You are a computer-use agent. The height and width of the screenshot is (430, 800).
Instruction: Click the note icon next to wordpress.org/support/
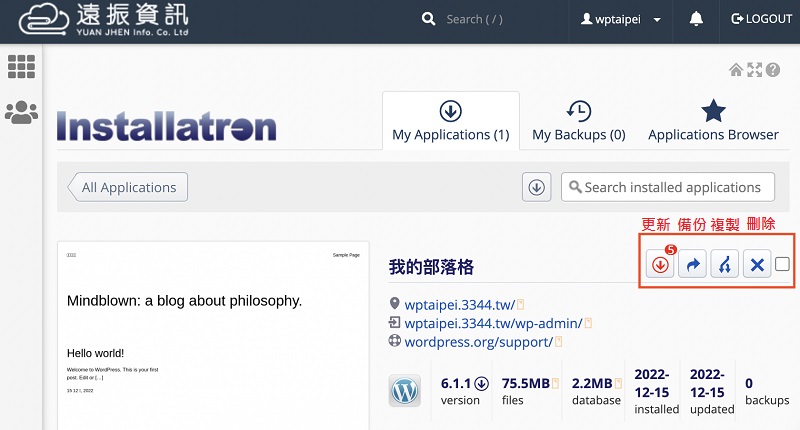click(x=559, y=342)
